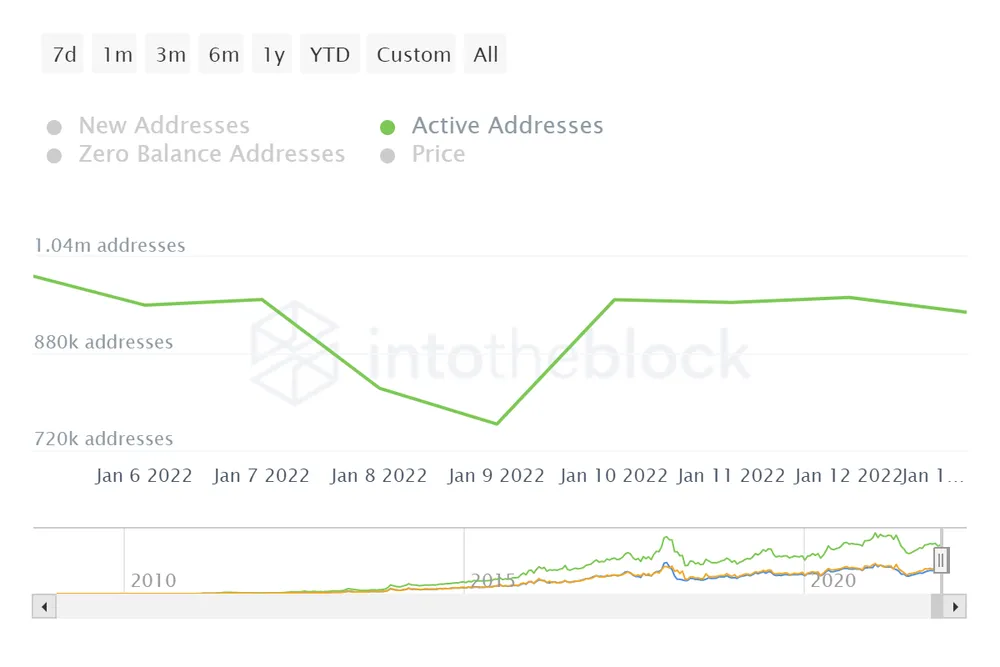Set the range to 6m

point(223,54)
